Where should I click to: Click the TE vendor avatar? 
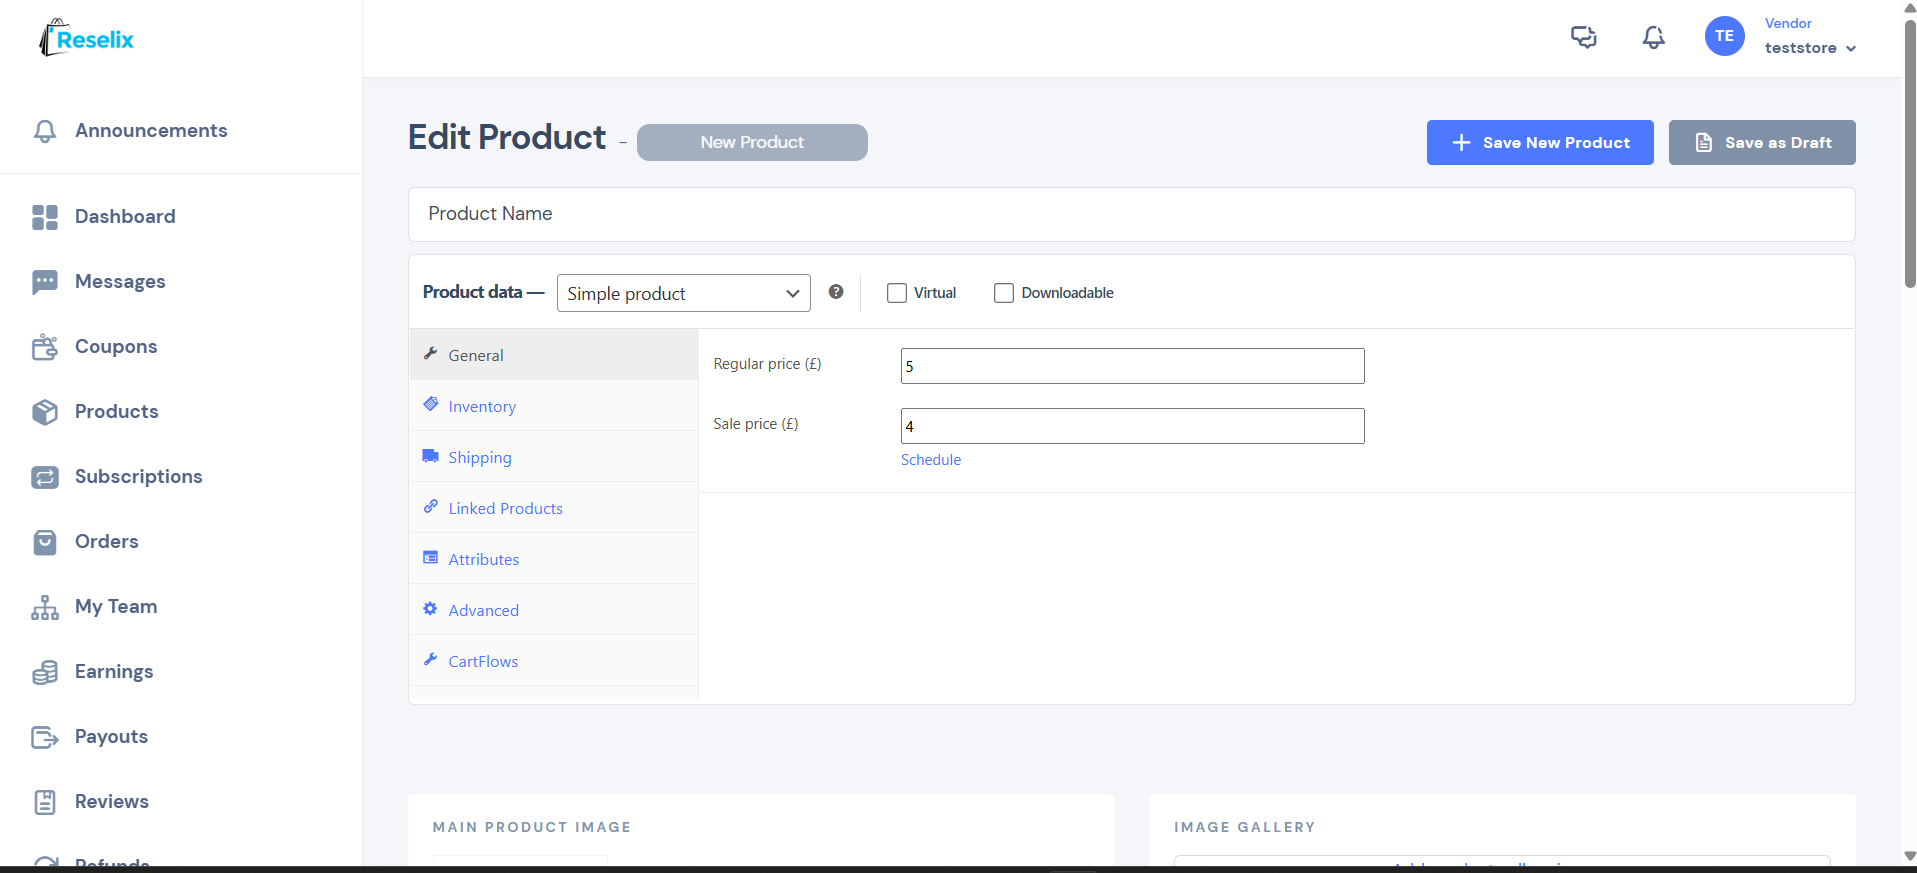1724,36
